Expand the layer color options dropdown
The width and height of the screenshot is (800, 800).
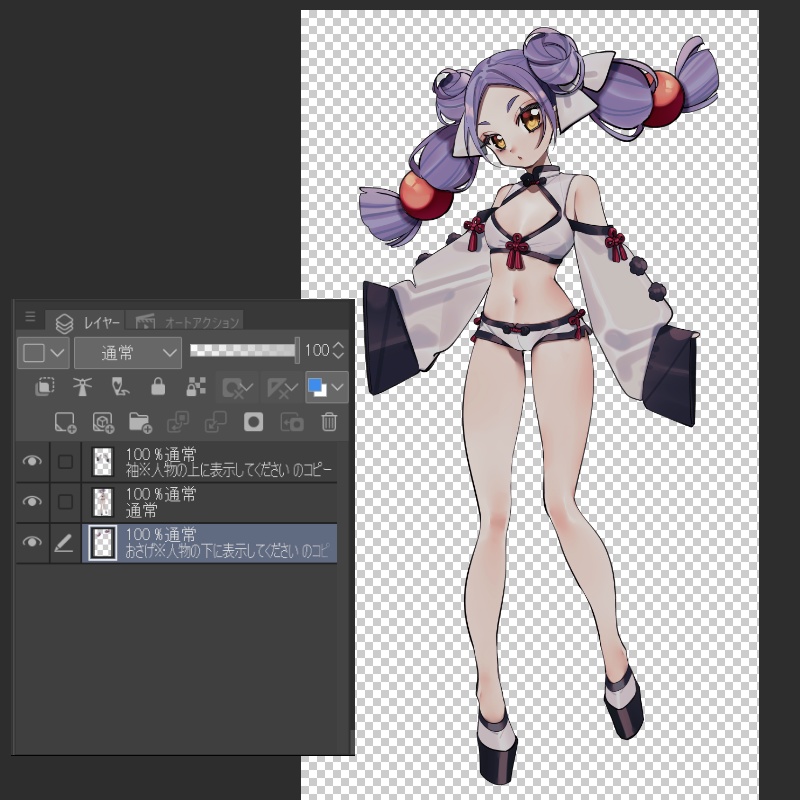[x=42, y=352]
